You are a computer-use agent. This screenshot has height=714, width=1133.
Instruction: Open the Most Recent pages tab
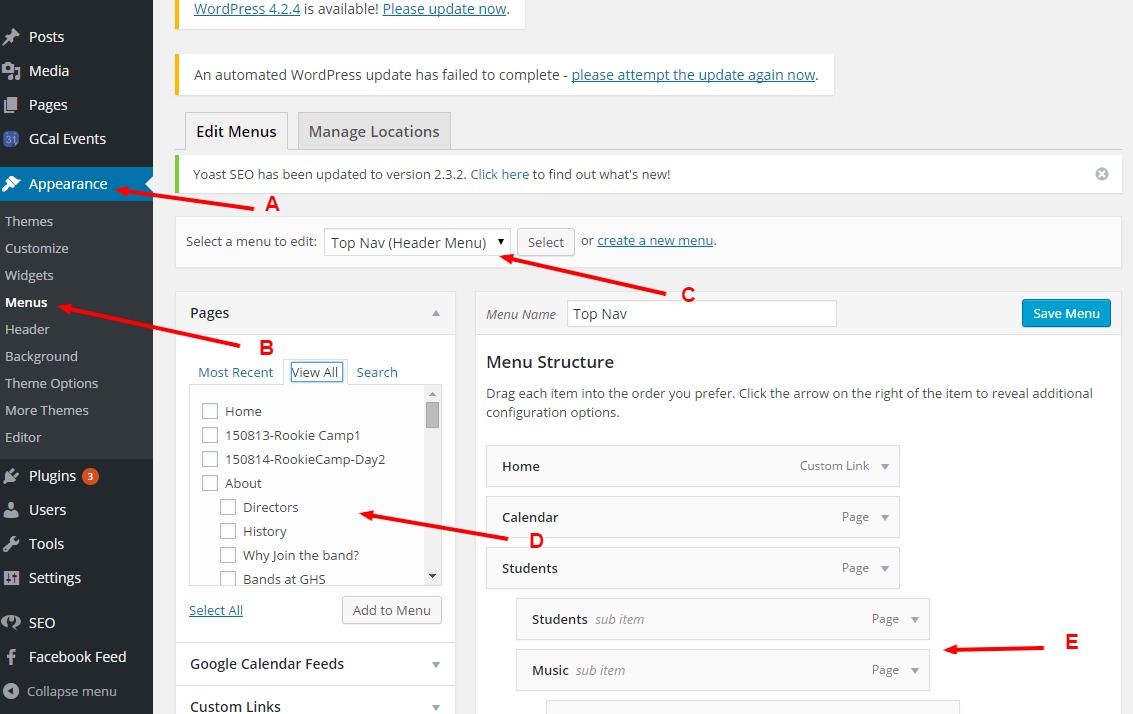pyautogui.click(x=236, y=372)
